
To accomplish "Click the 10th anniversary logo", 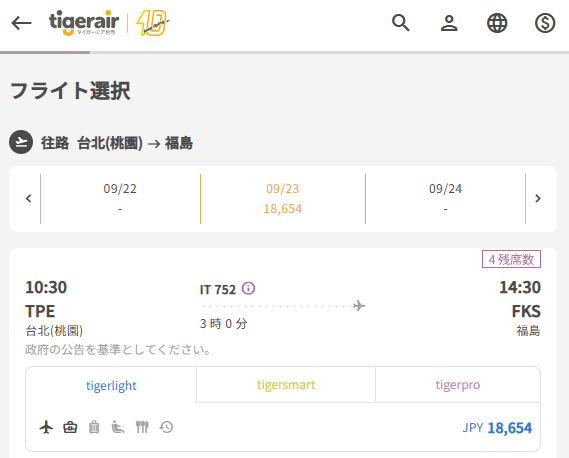I will point(153,23).
